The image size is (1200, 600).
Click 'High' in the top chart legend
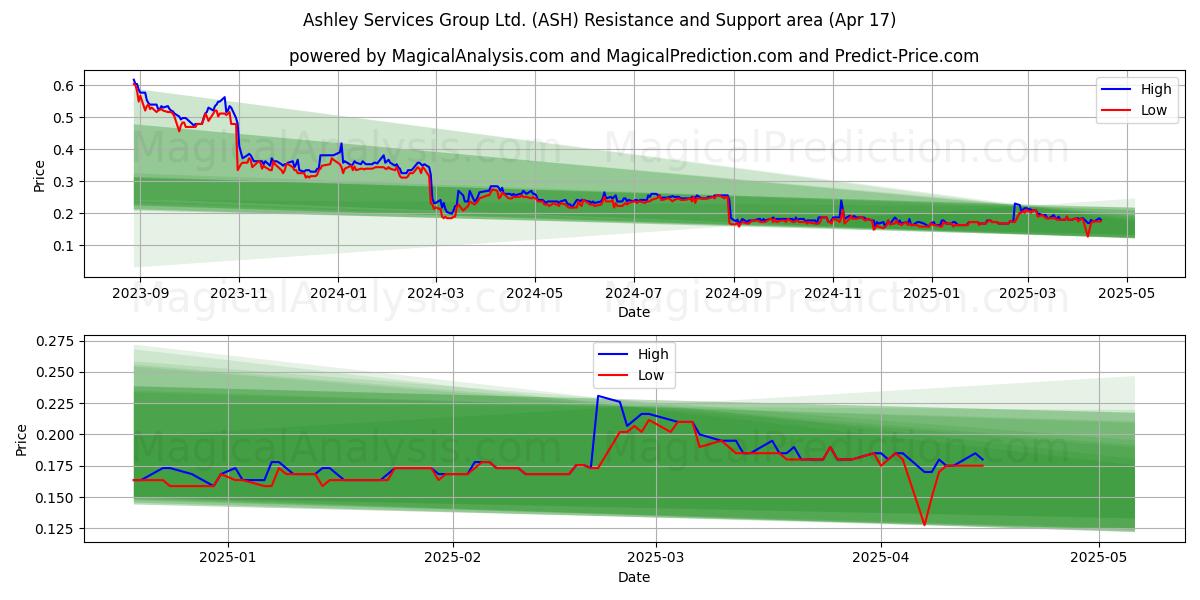[1156, 89]
